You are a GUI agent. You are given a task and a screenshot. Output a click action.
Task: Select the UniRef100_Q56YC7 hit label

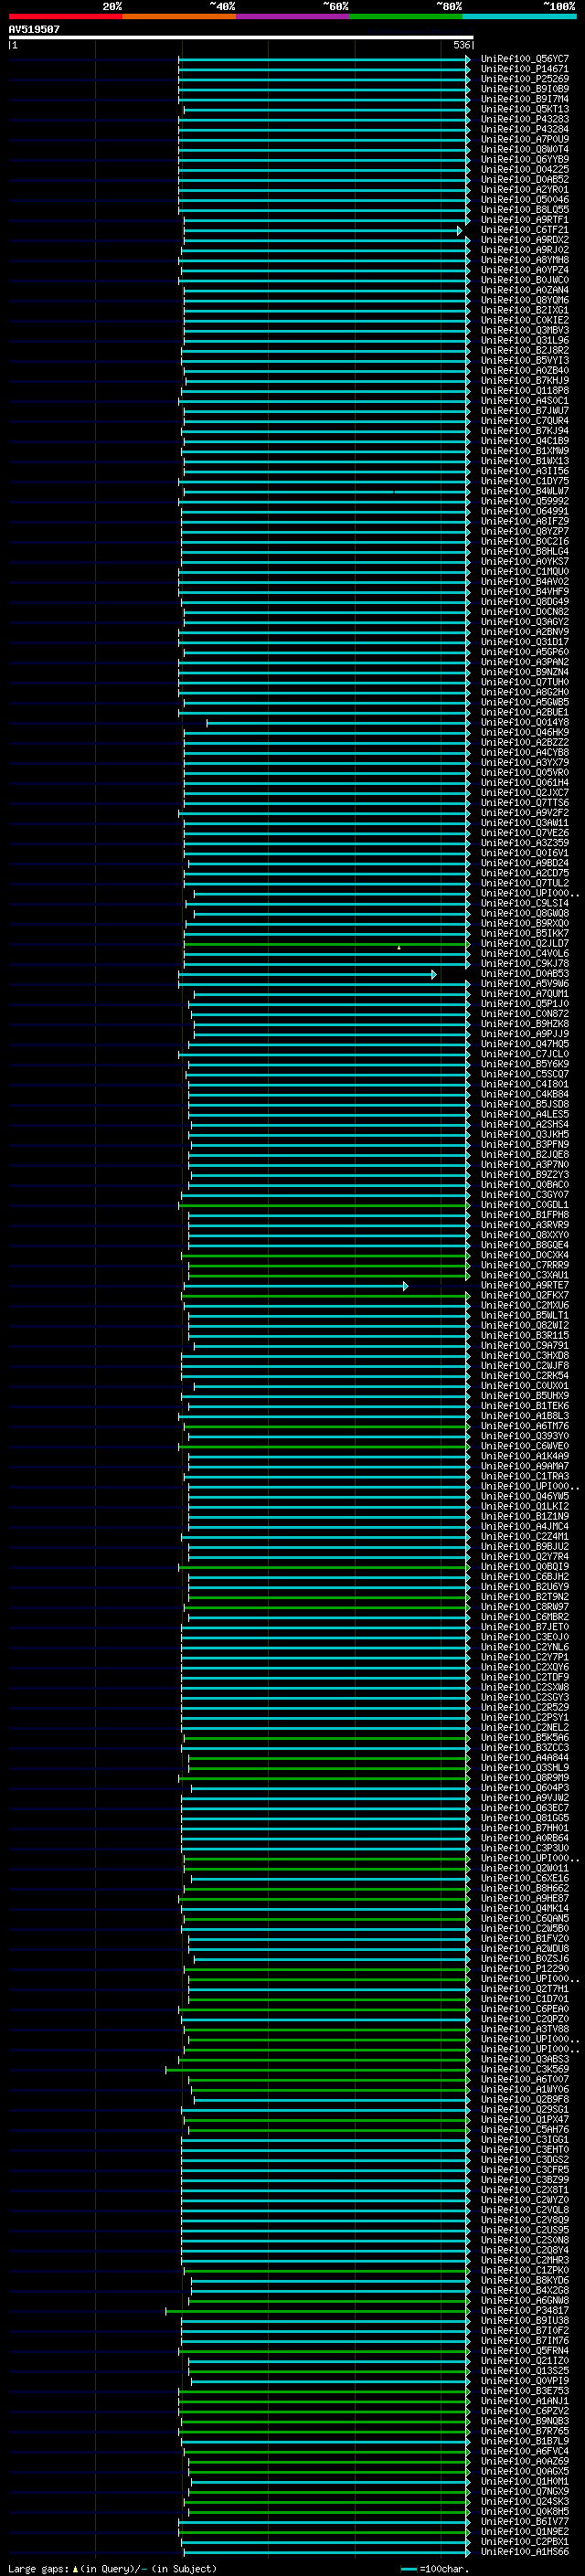(x=525, y=59)
